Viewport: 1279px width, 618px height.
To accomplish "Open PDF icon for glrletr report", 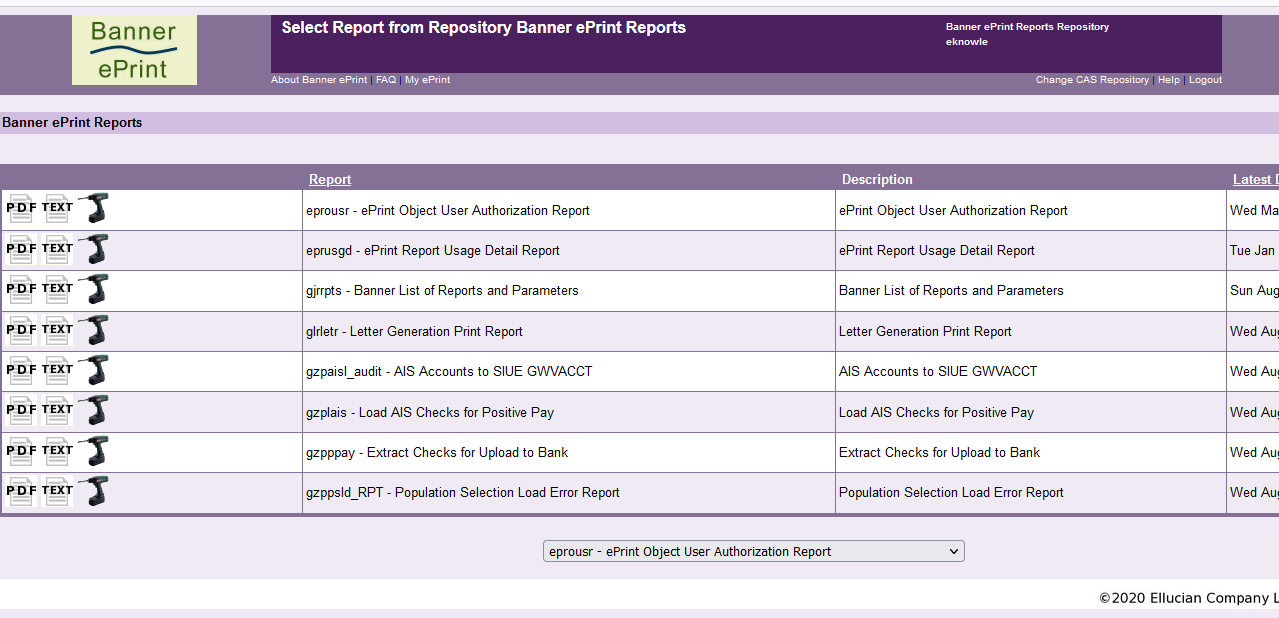I will coord(20,330).
